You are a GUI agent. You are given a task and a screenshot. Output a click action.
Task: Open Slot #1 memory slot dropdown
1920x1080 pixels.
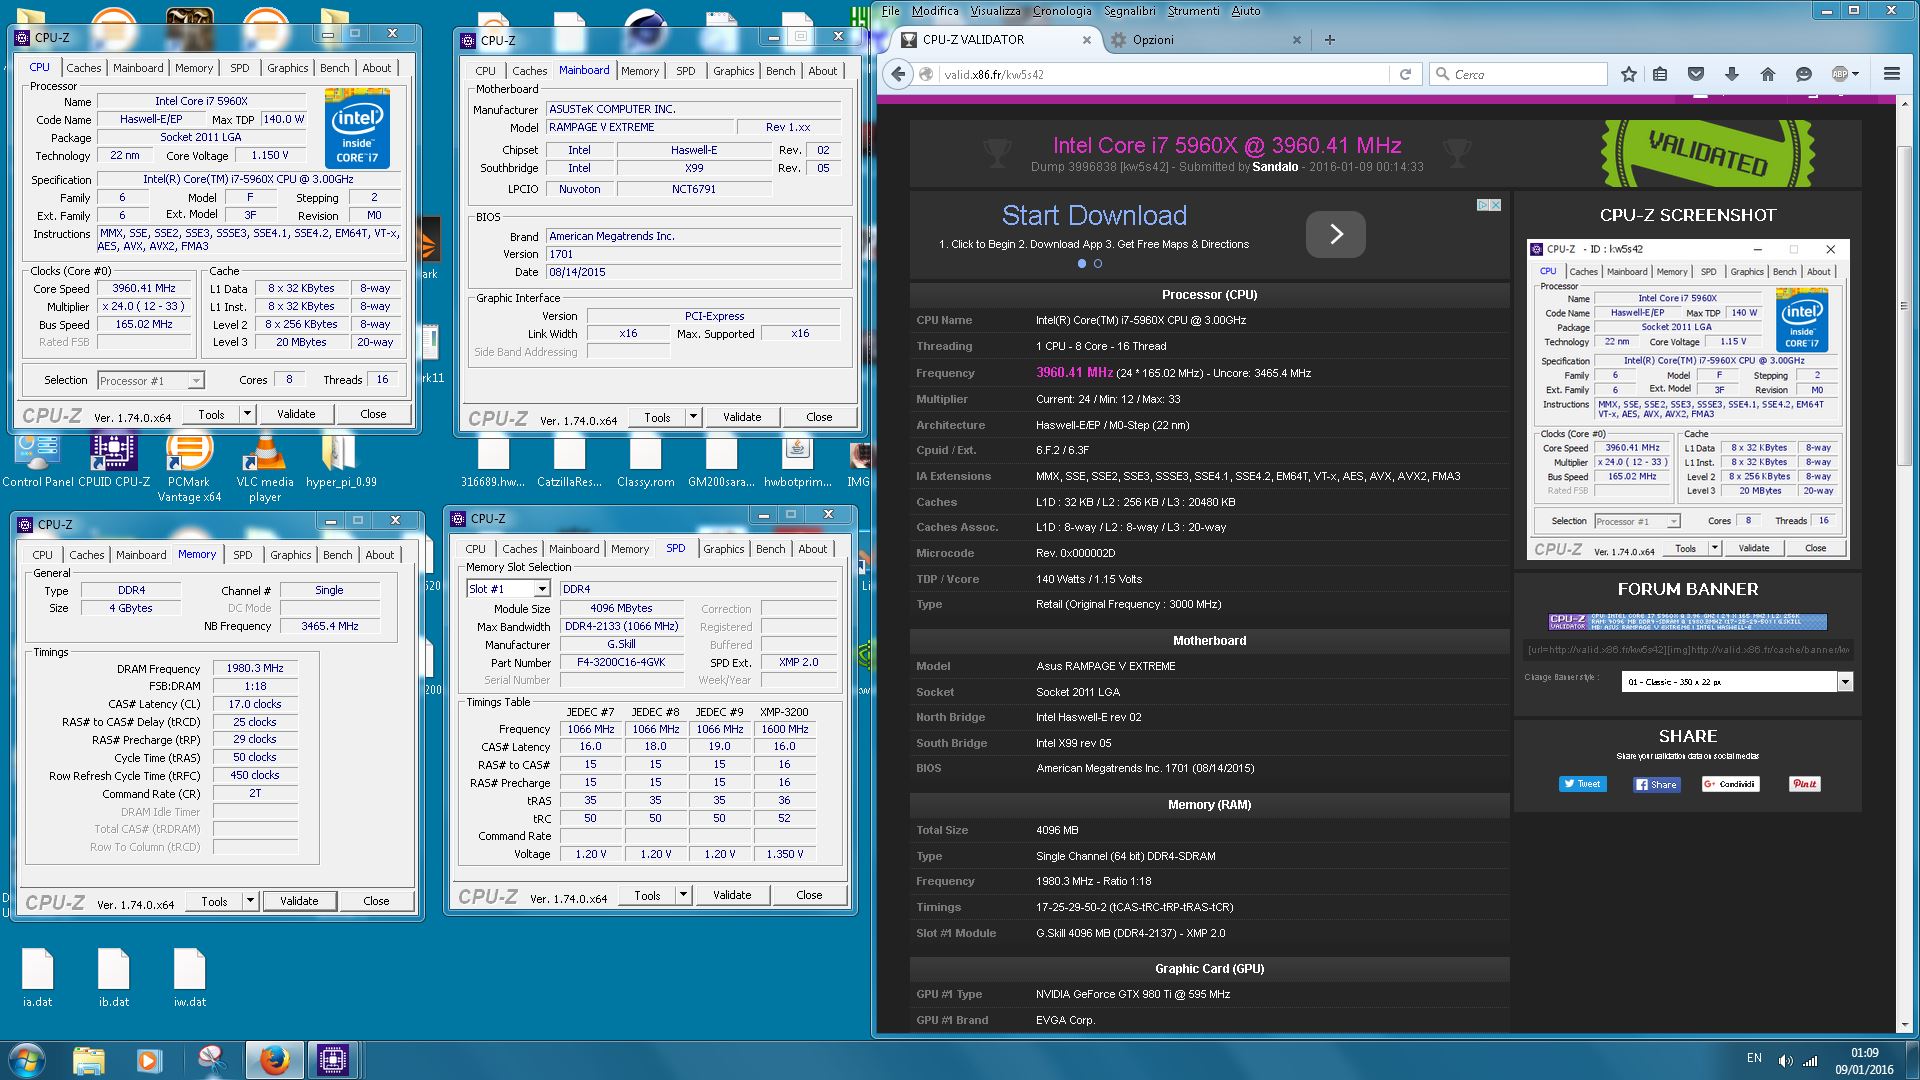click(x=509, y=589)
